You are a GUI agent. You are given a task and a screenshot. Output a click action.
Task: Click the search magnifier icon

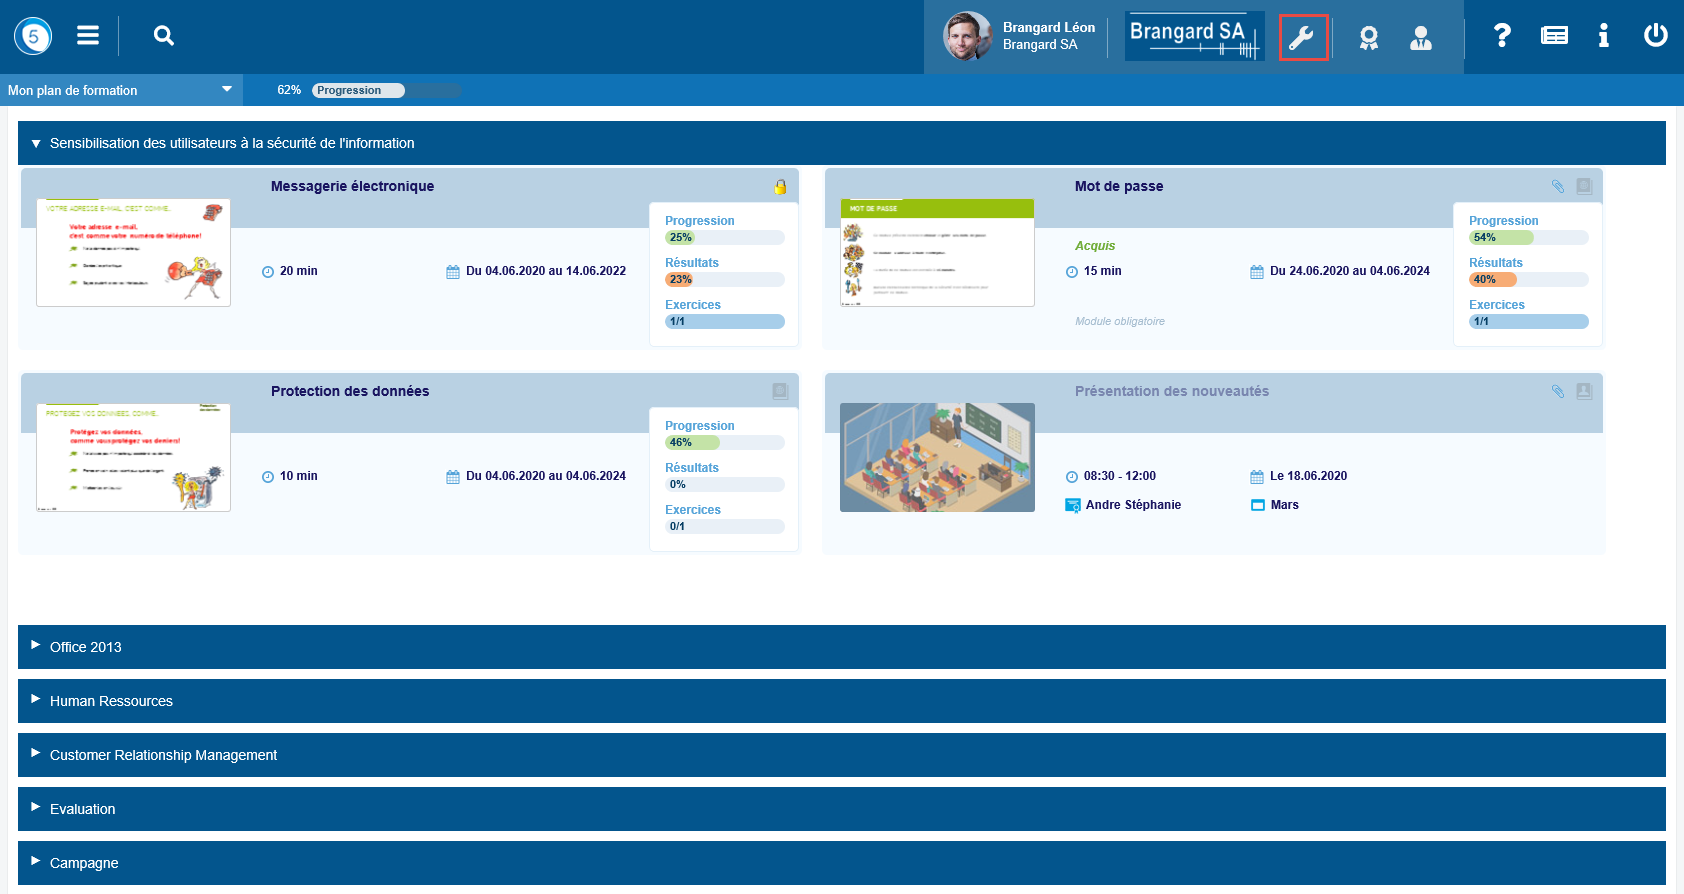(x=164, y=36)
